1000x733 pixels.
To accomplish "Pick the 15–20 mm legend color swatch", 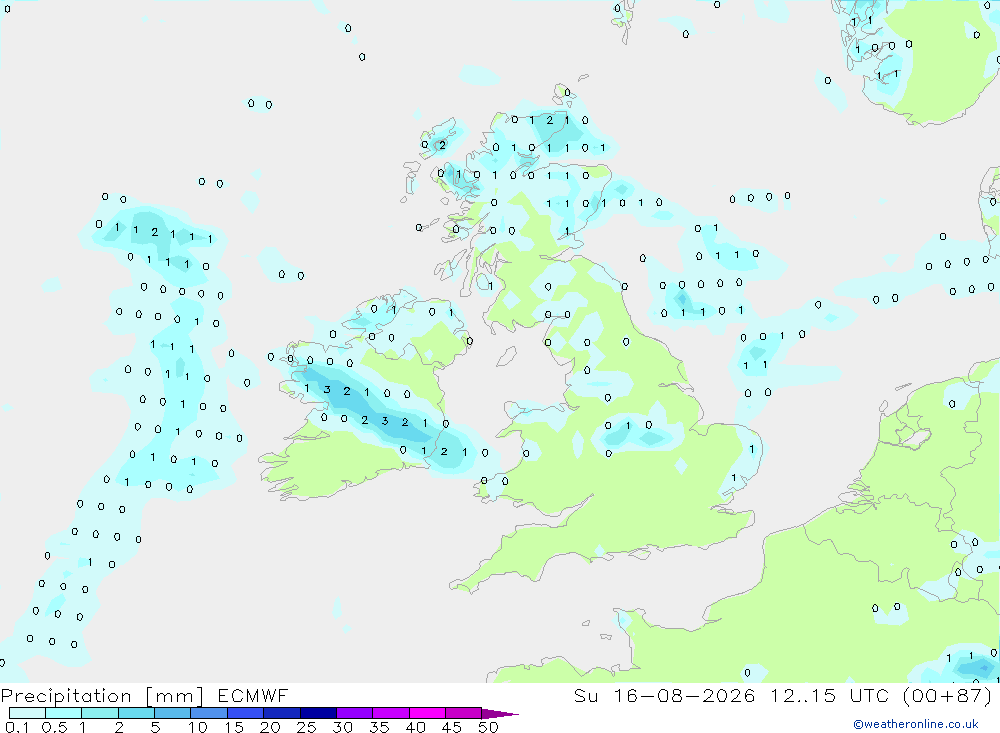I will pos(246,713).
